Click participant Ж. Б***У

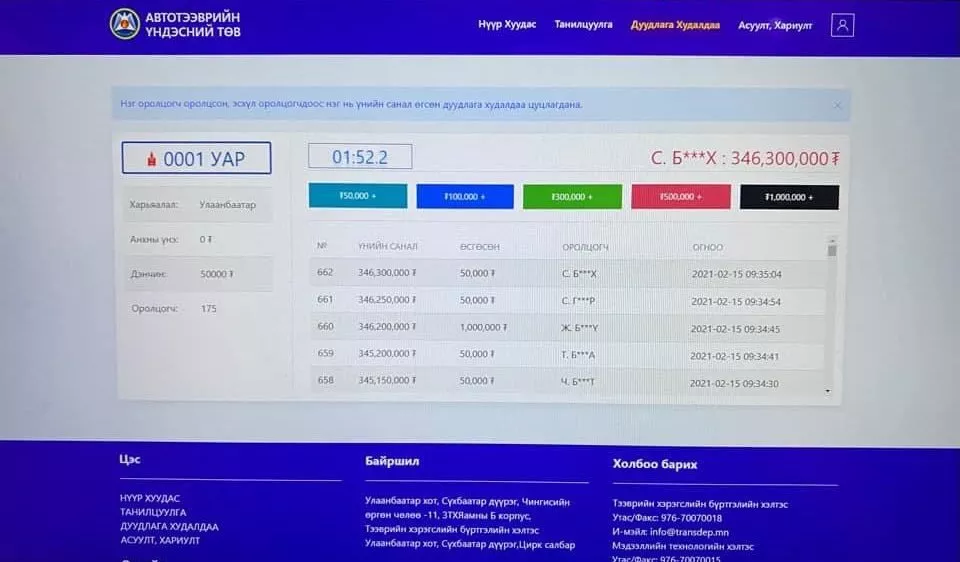pos(579,328)
